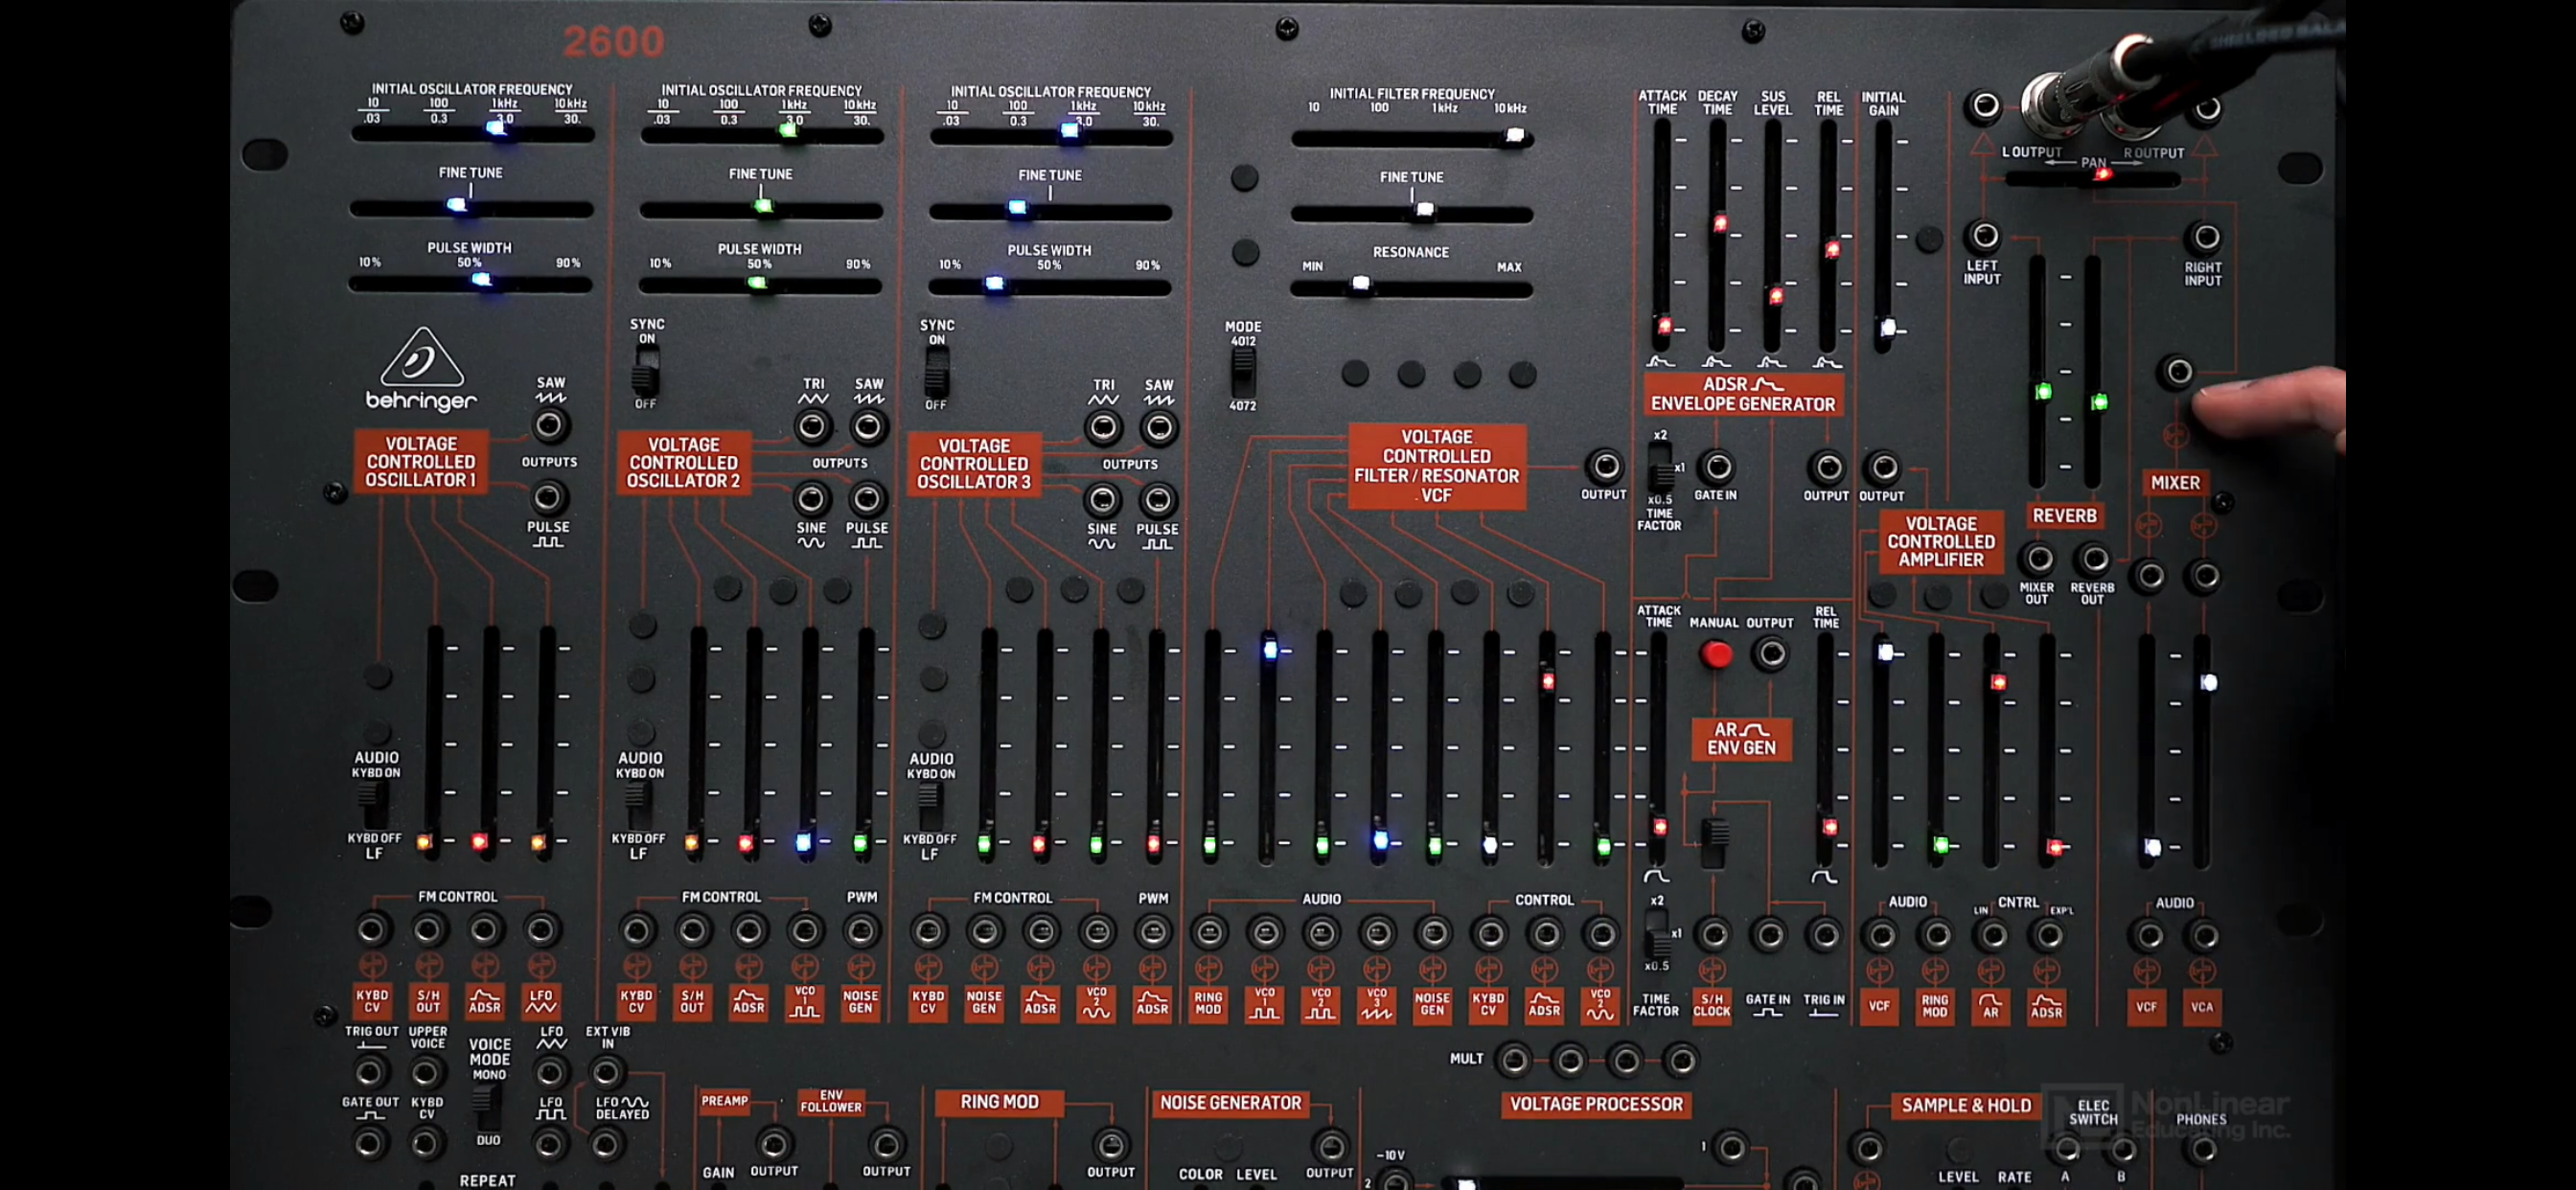Click the LEFT INPUT jack

pyautogui.click(x=1984, y=236)
